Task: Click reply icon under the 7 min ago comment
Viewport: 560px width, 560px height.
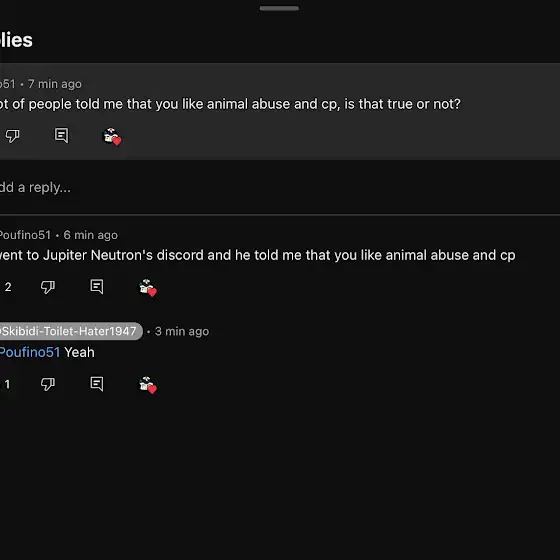Action: [61, 135]
